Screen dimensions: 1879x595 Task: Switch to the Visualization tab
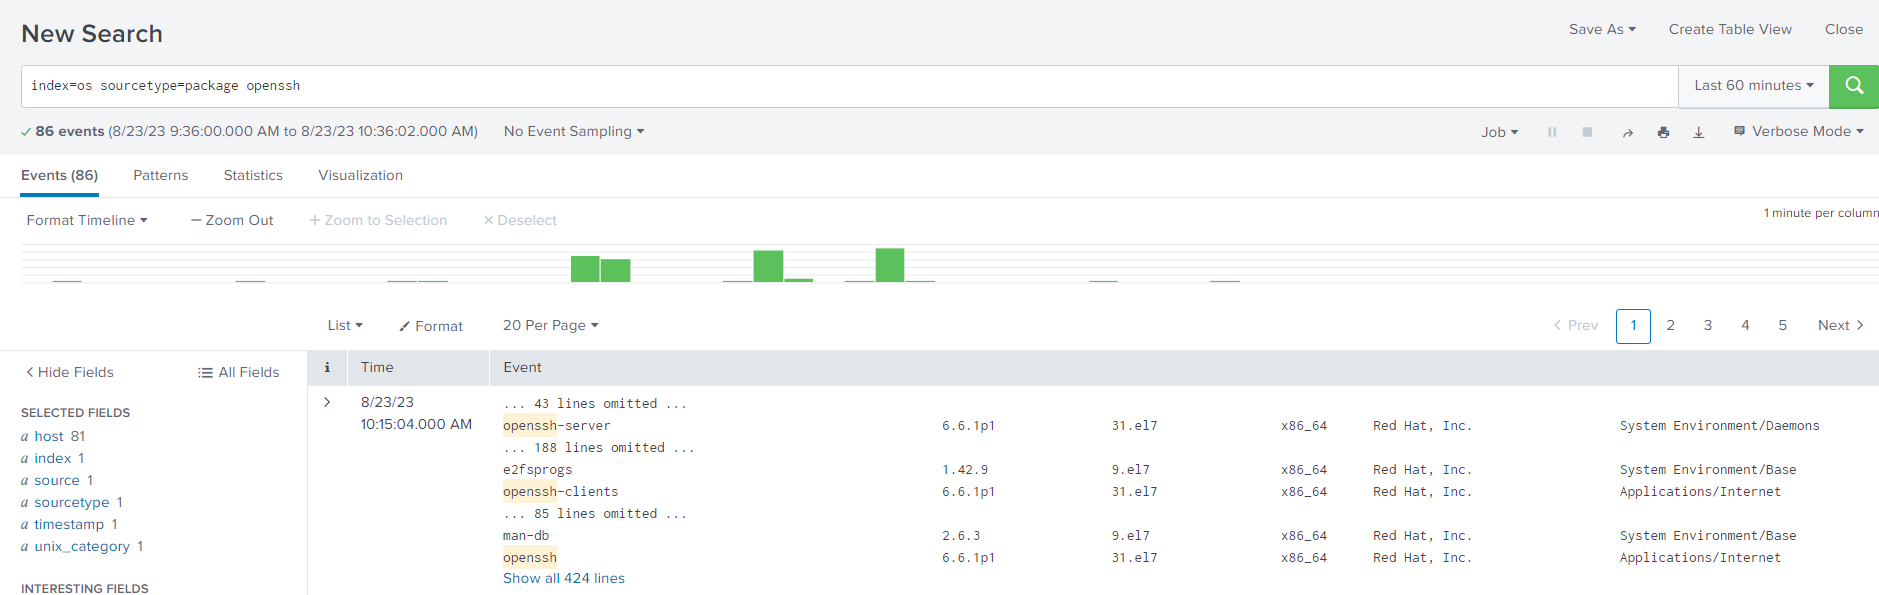click(x=360, y=176)
